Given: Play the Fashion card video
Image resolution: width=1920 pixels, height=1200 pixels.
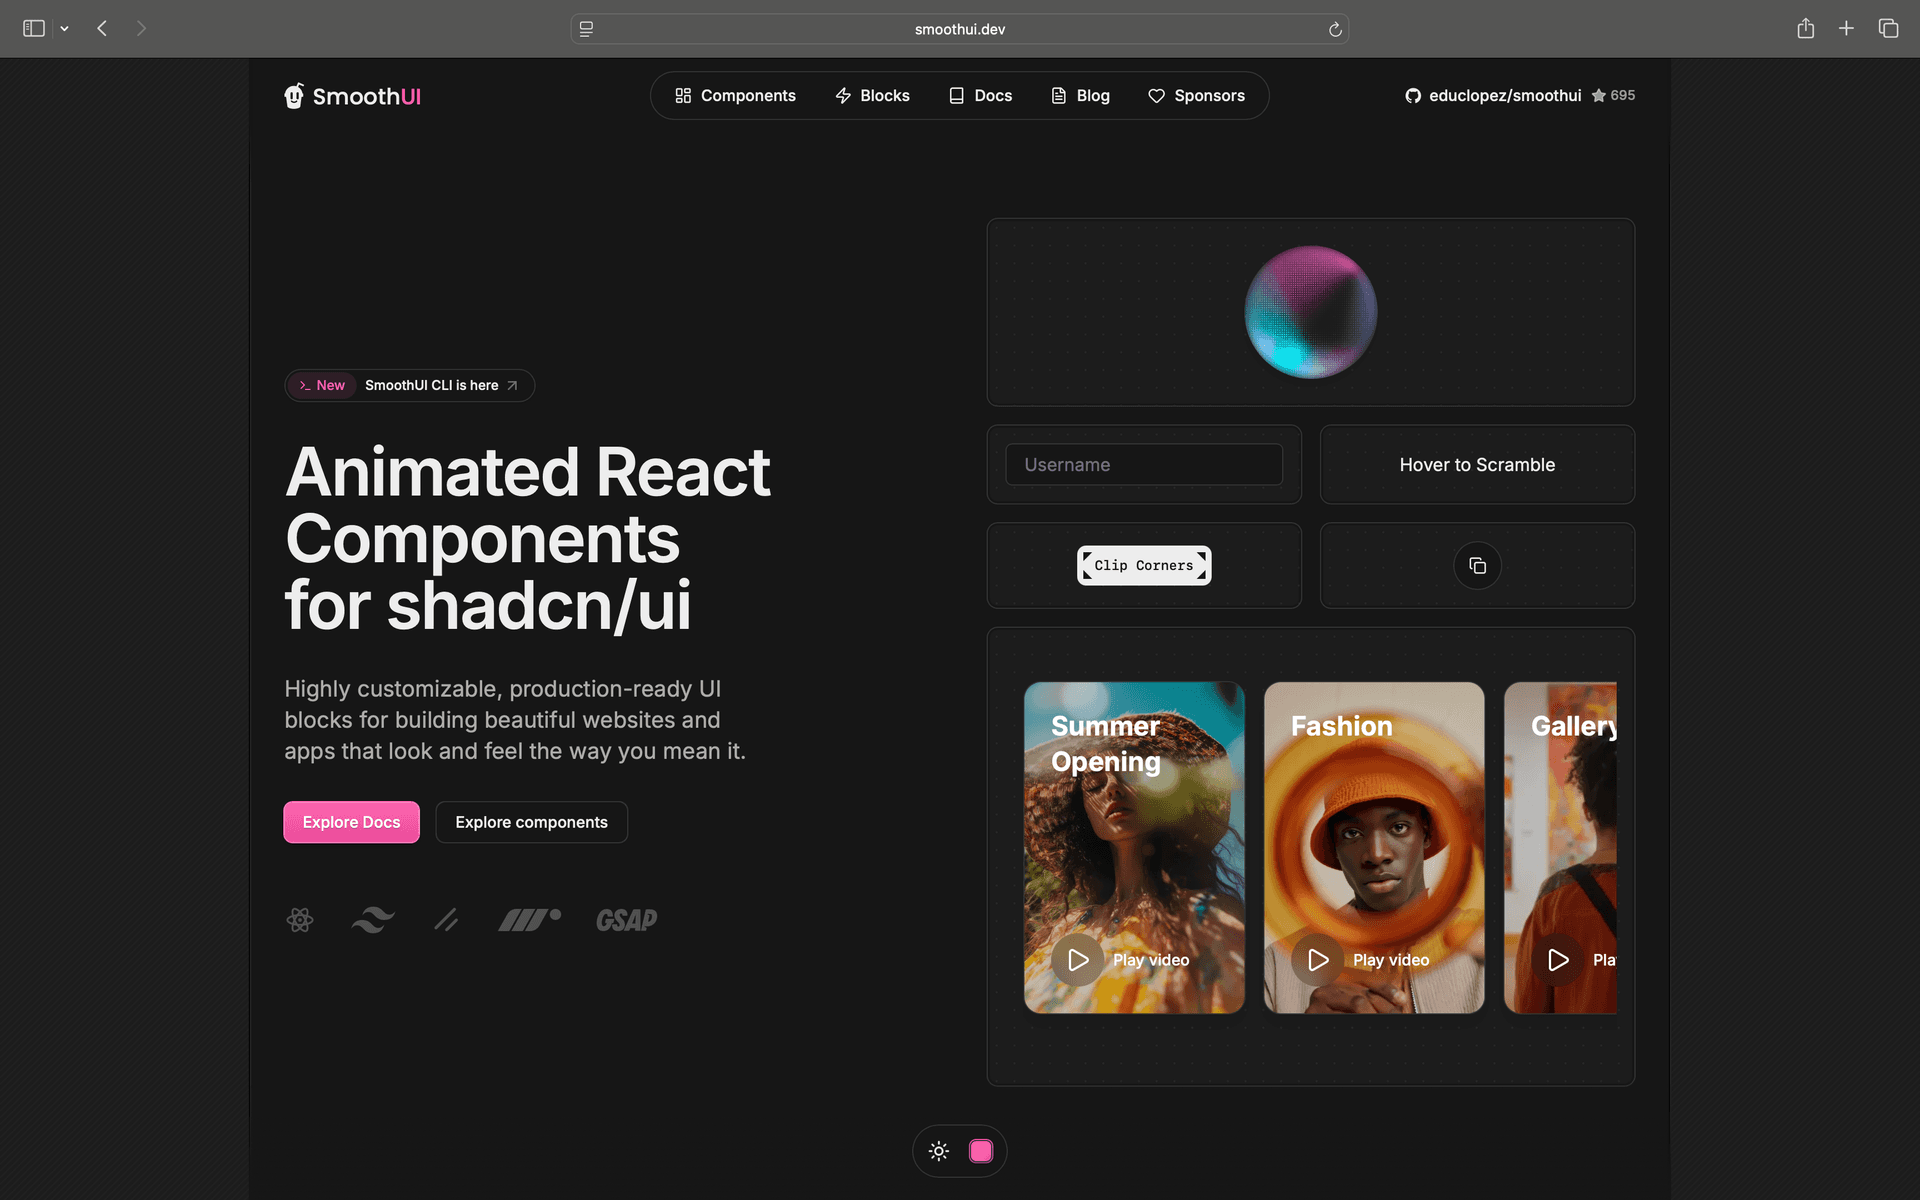Looking at the screenshot, I should [1318, 960].
